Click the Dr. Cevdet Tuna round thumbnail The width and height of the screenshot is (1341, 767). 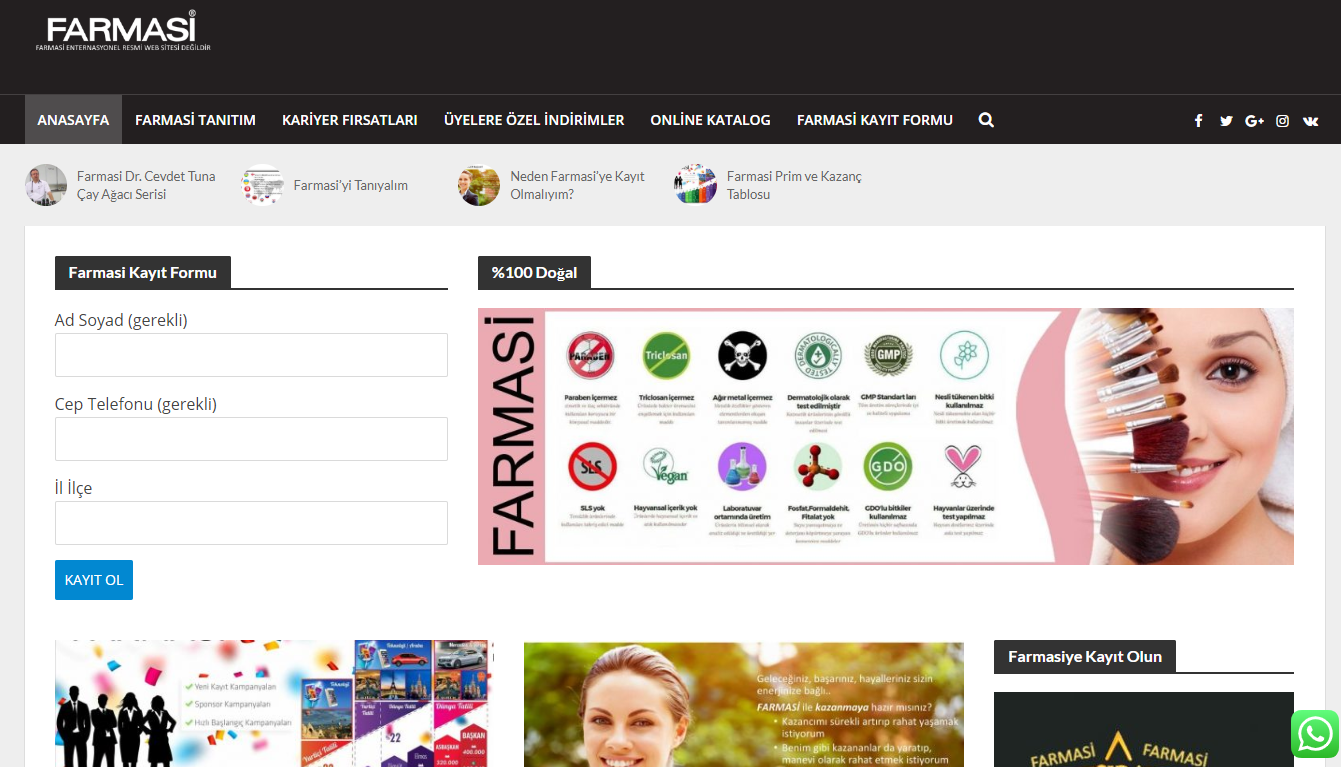click(x=46, y=185)
